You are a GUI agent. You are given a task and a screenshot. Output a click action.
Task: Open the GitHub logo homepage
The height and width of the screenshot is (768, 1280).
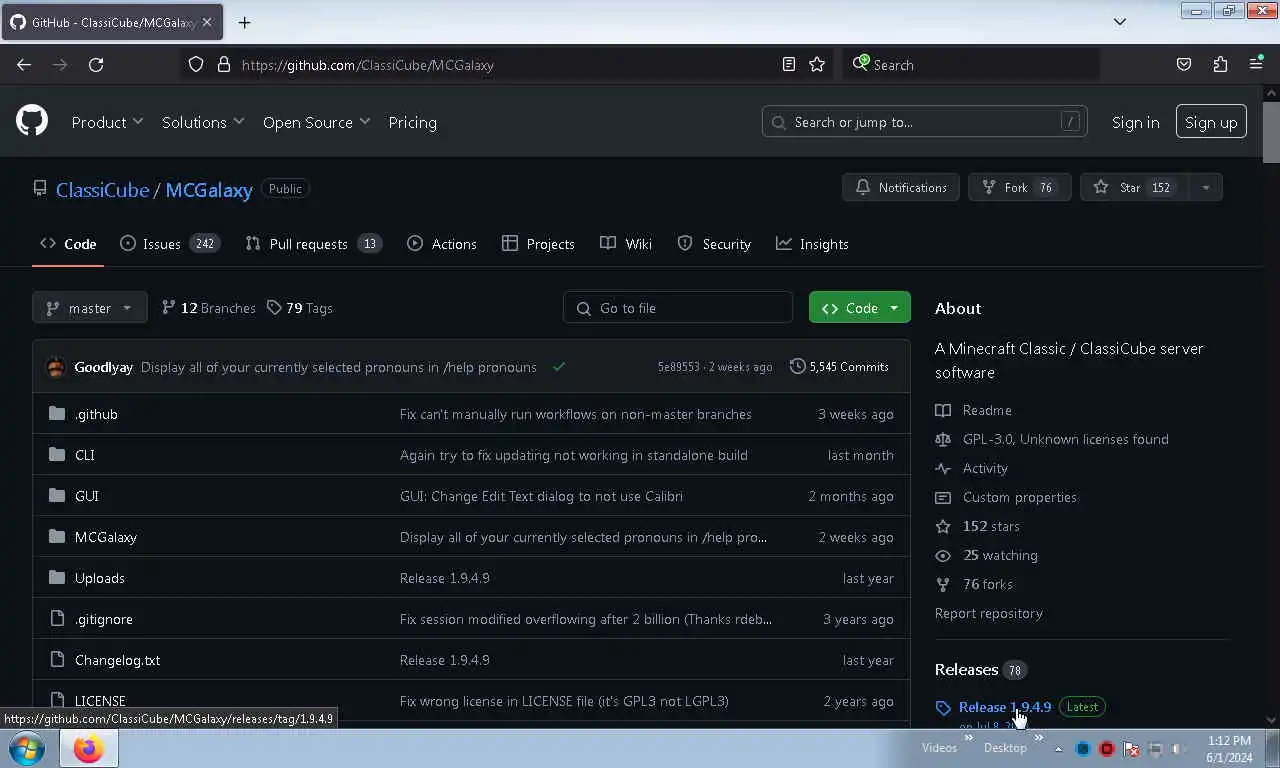32,121
